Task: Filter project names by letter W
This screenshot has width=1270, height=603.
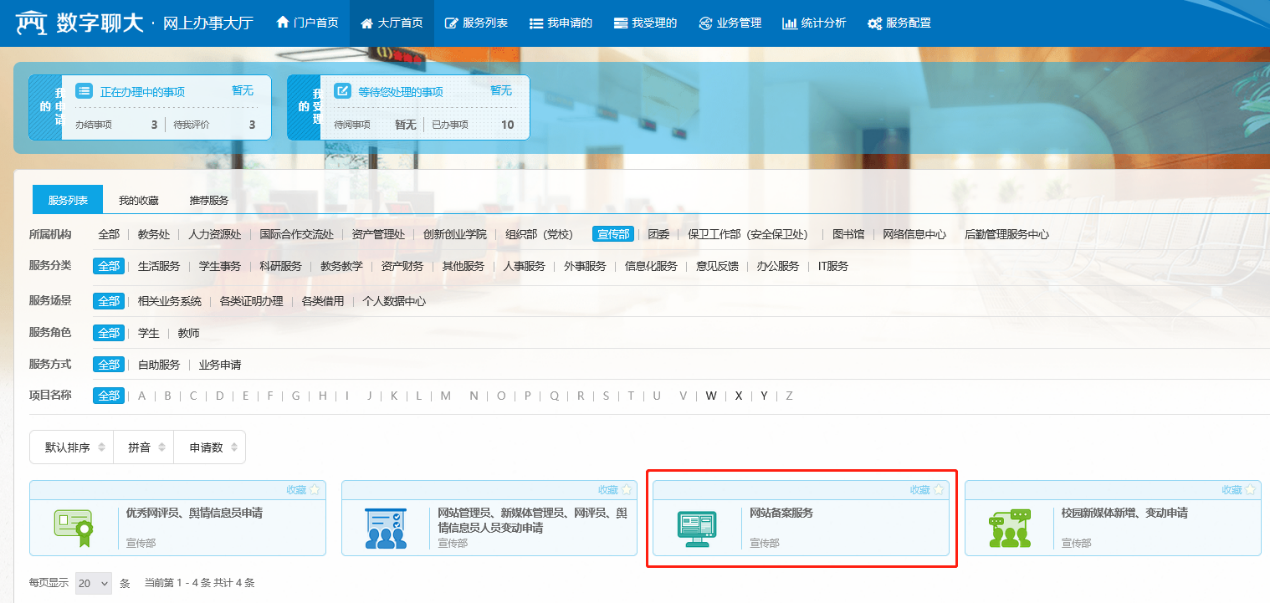Action: 711,396
